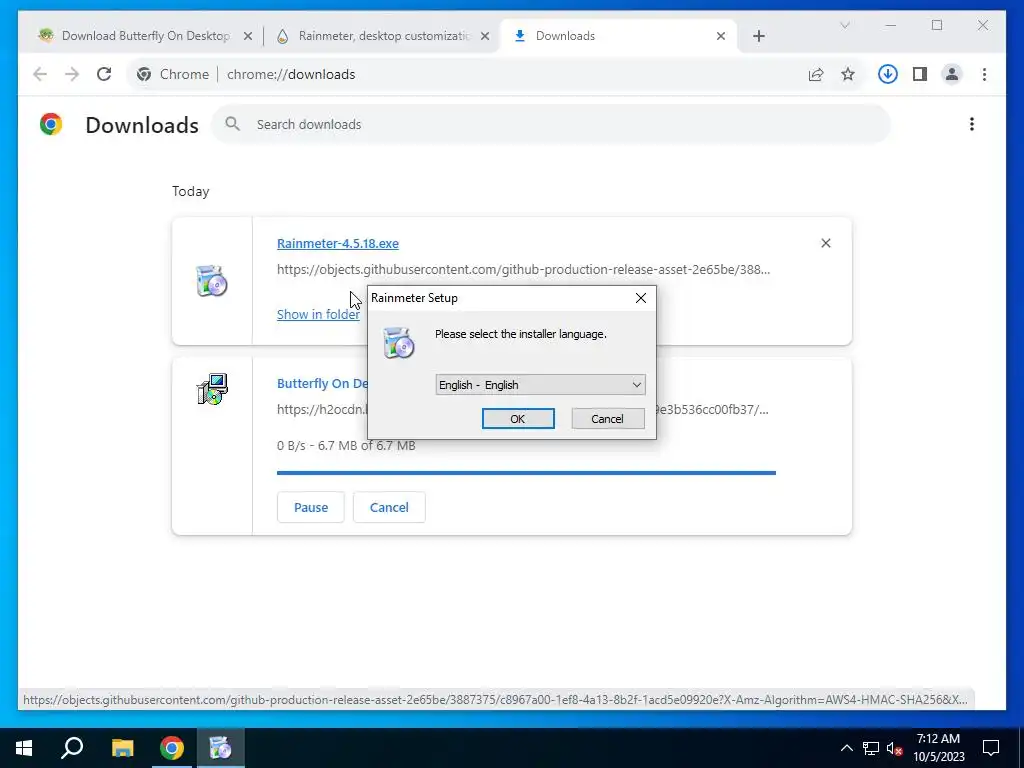The width and height of the screenshot is (1024, 768).
Task: Bookmark this tab with star icon
Action: click(848, 74)
